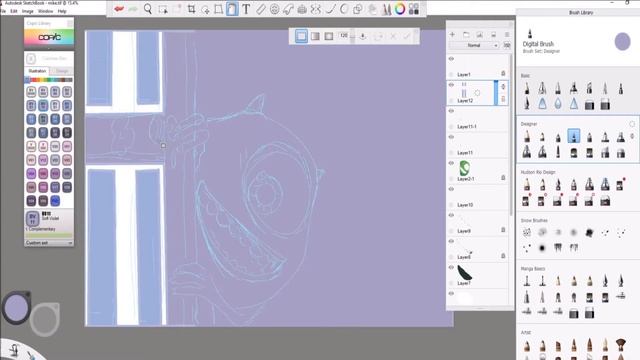Toggle visibility of Layer11-1
The height and width of the screenshot is (360, 640).
pos(451,111)
